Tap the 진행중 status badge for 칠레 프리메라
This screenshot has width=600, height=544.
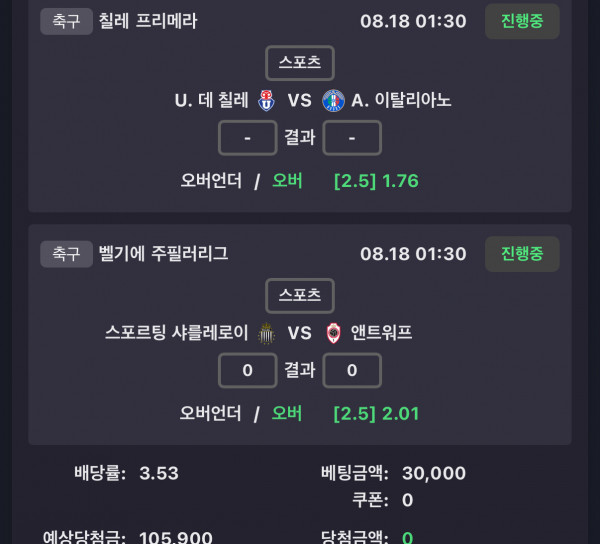pyautogui.click(x=522, y=21)
